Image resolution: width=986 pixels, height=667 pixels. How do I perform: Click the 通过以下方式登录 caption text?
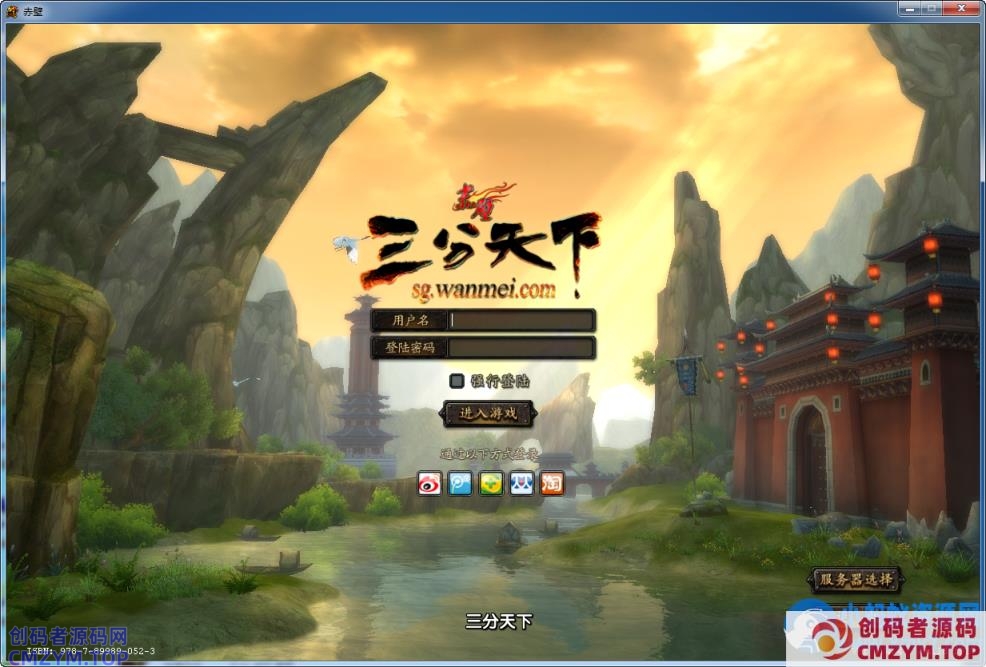click(489, 454)
